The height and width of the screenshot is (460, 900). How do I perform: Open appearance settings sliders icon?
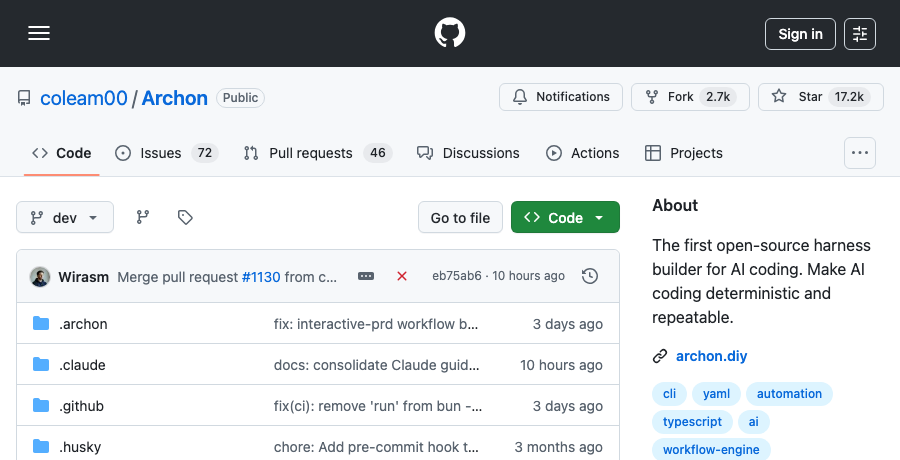pyautogui.click(x=860, y=34)
